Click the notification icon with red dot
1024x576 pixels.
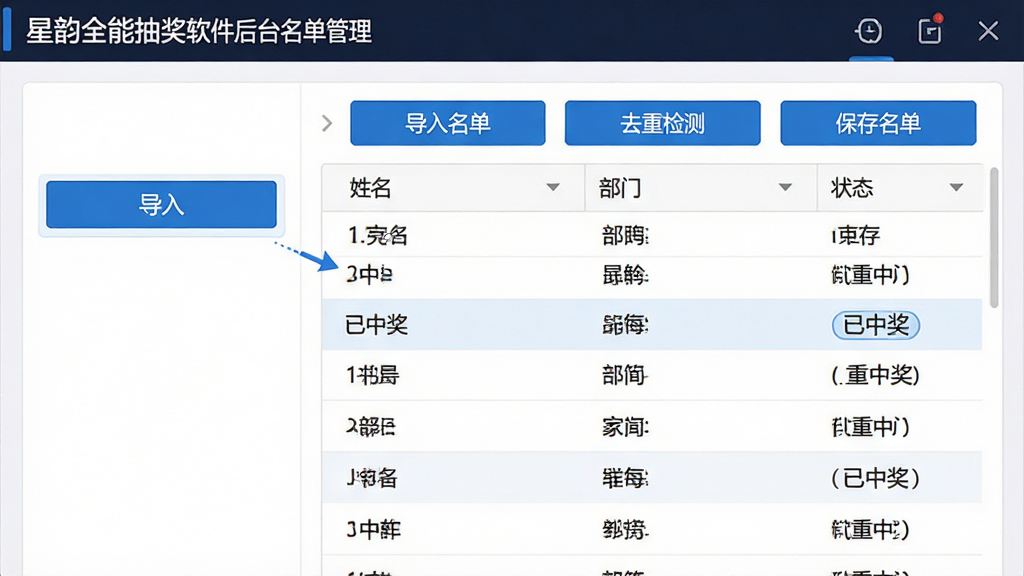(930, 30)
